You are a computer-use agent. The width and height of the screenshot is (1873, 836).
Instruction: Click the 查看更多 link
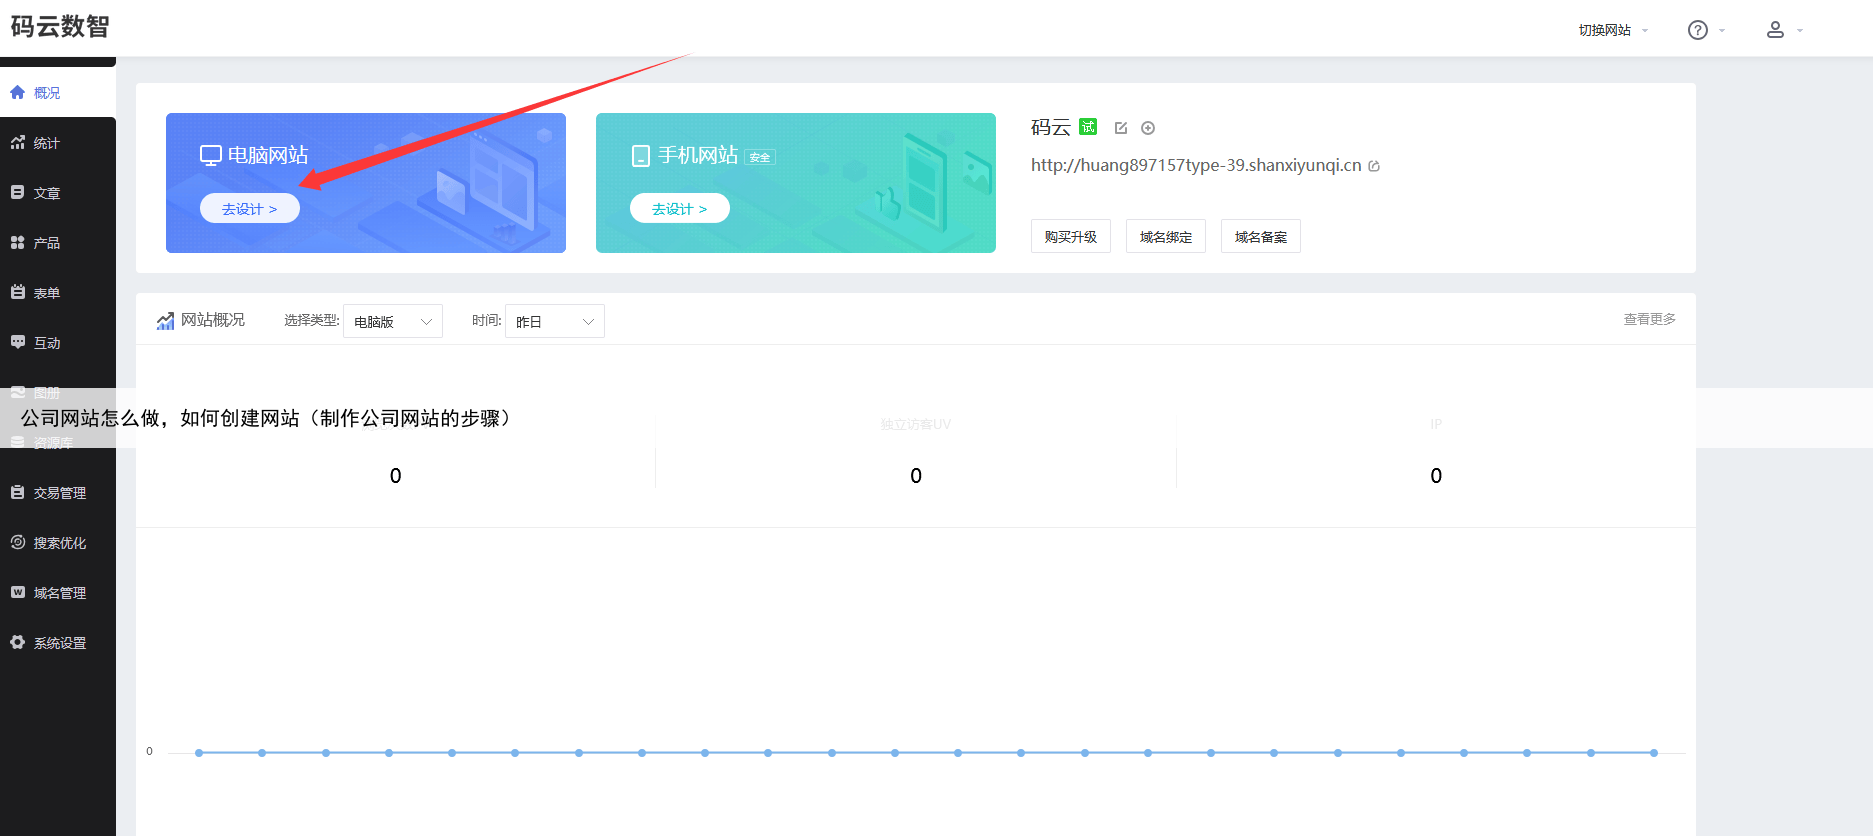(x=1649, y=319)
